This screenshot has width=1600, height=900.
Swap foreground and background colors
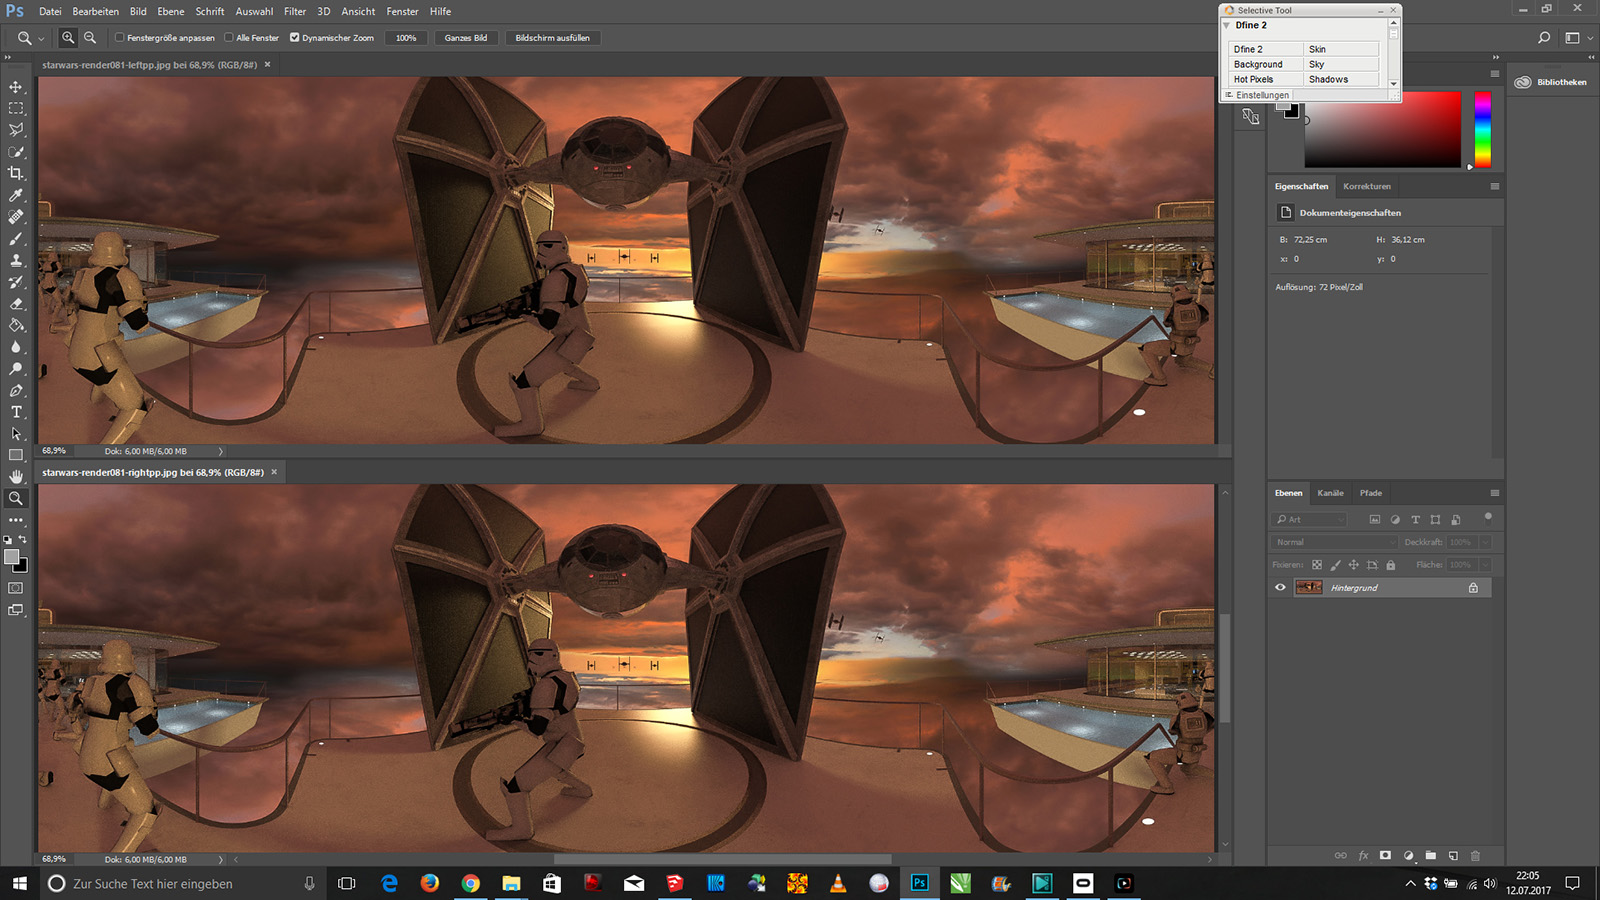[x=23, y=540]
